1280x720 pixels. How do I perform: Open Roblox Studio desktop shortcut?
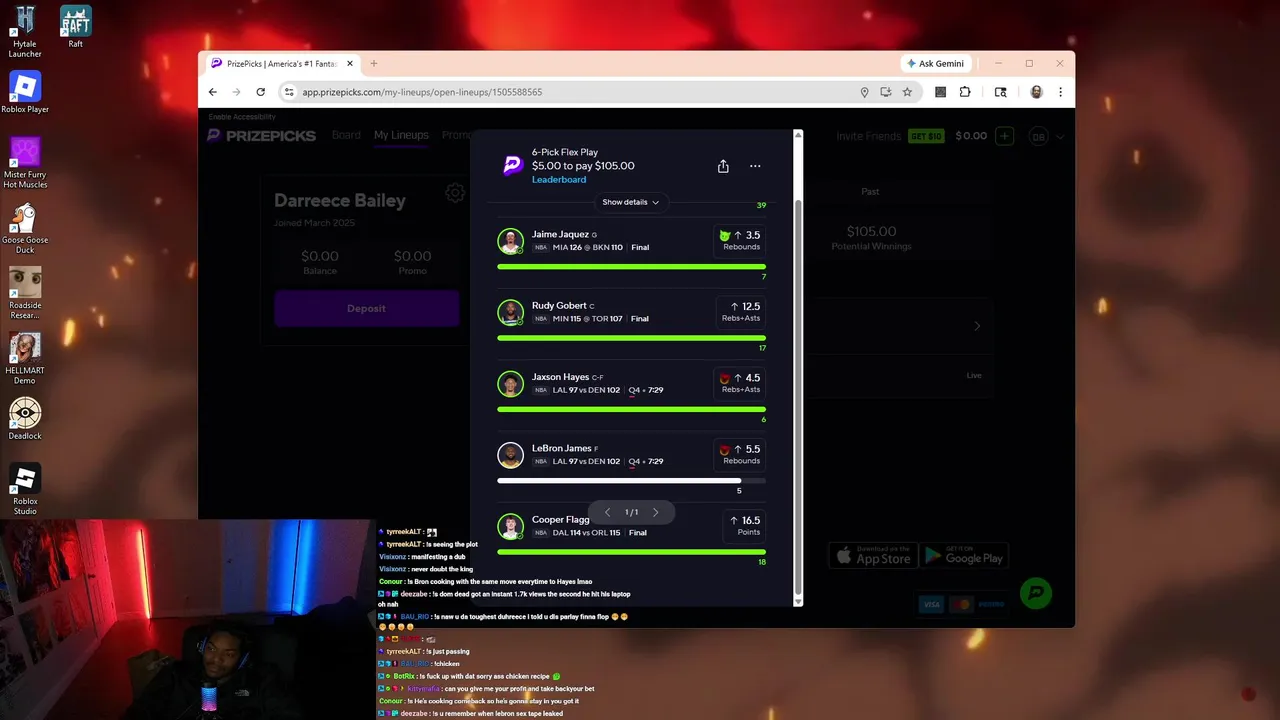click(x=25, y=490)
